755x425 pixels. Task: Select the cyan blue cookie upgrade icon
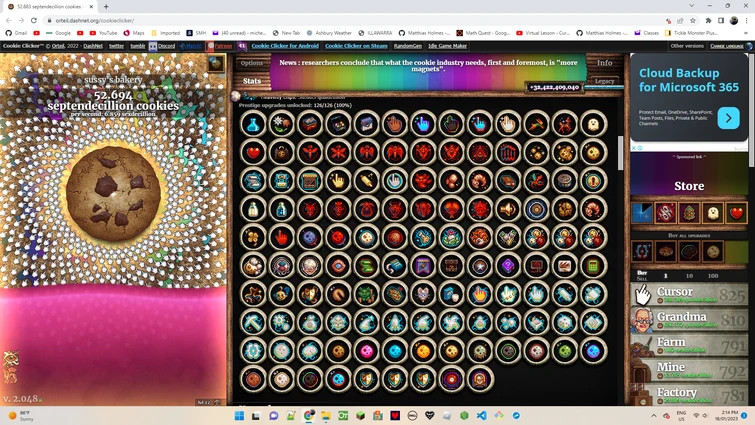coord(395,351)
